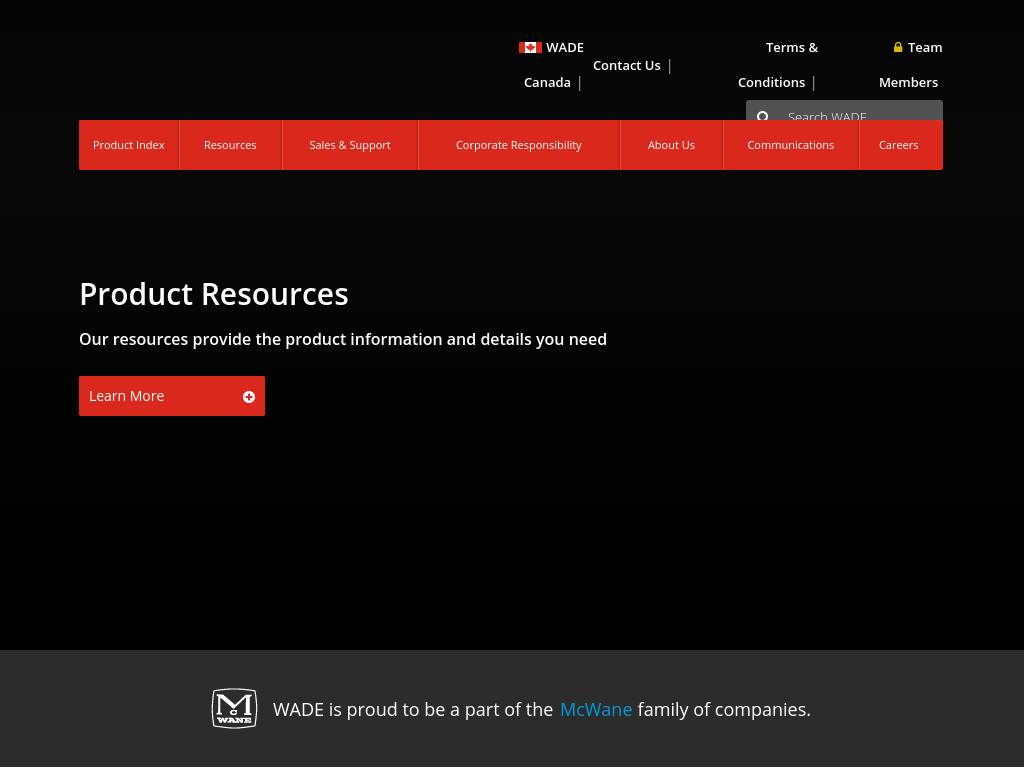Image resolution: width=1024 pixels, height=768 pixels.
Task: Click the plus circle icon in Learn More
Action: tap(249, 397)
